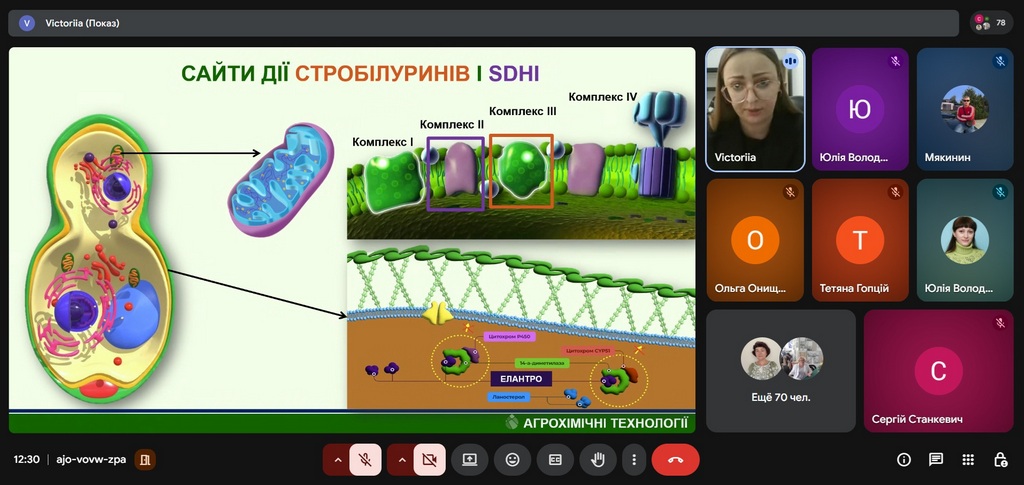Image resolution: width=1024 pixels, height=485 pixels.
Task: Expand video settings chevron
Action: point(401,460)
